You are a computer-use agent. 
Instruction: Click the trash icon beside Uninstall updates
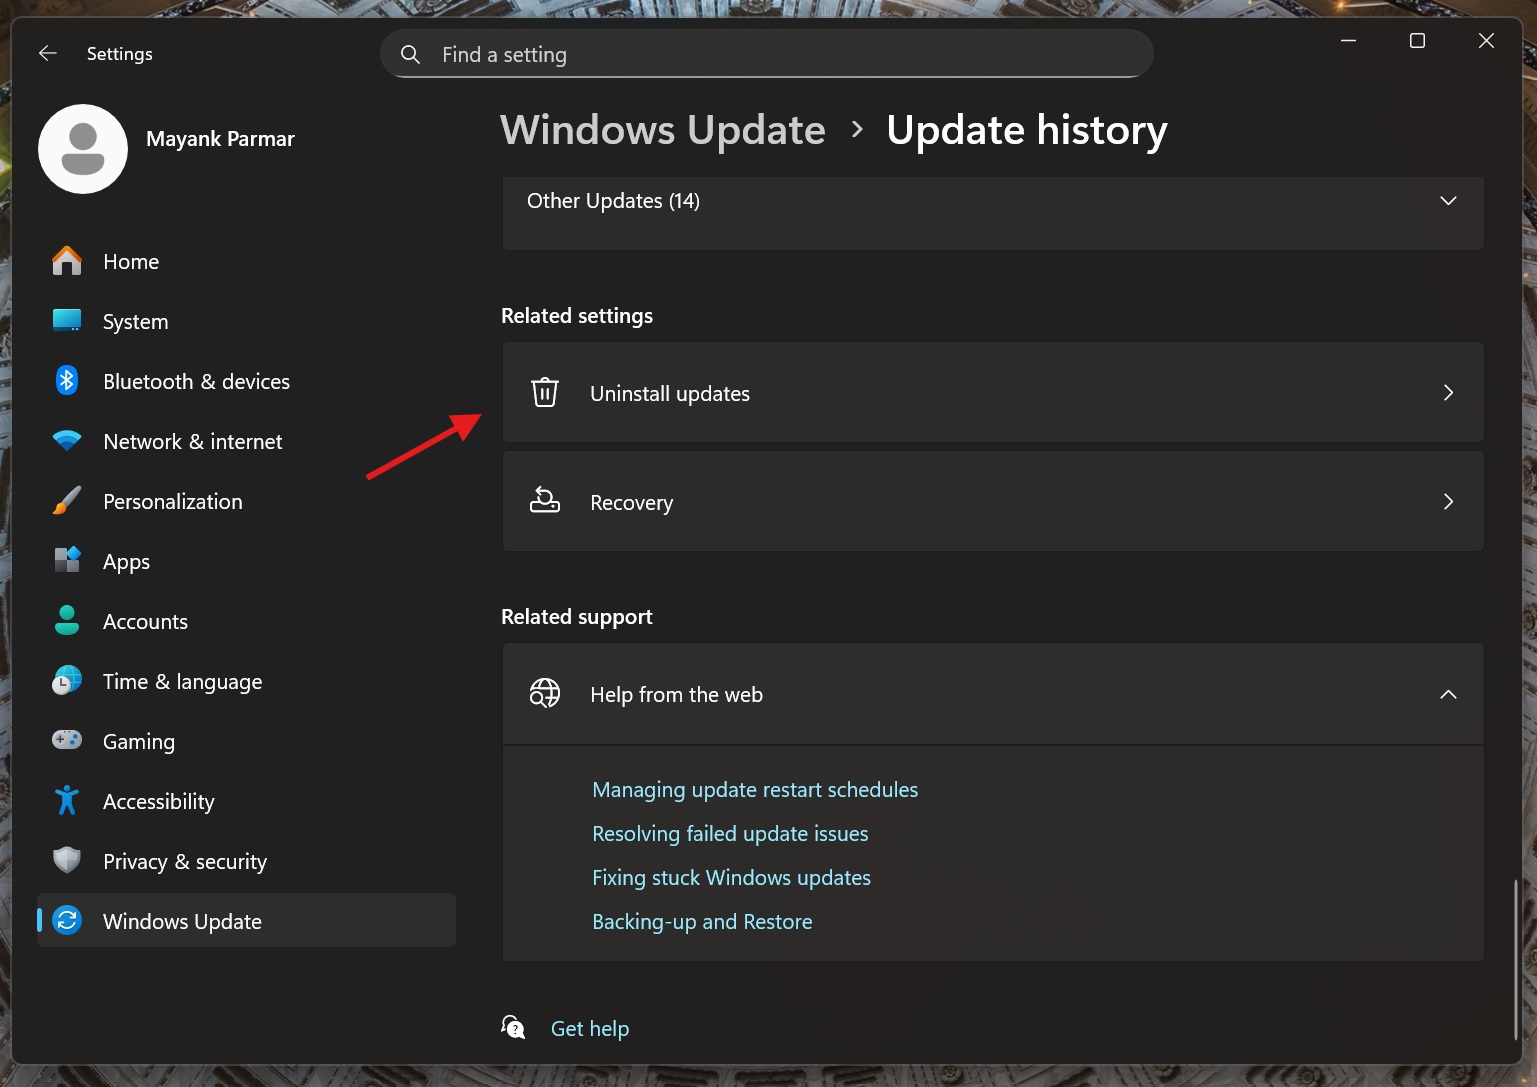tap(545, 392)
